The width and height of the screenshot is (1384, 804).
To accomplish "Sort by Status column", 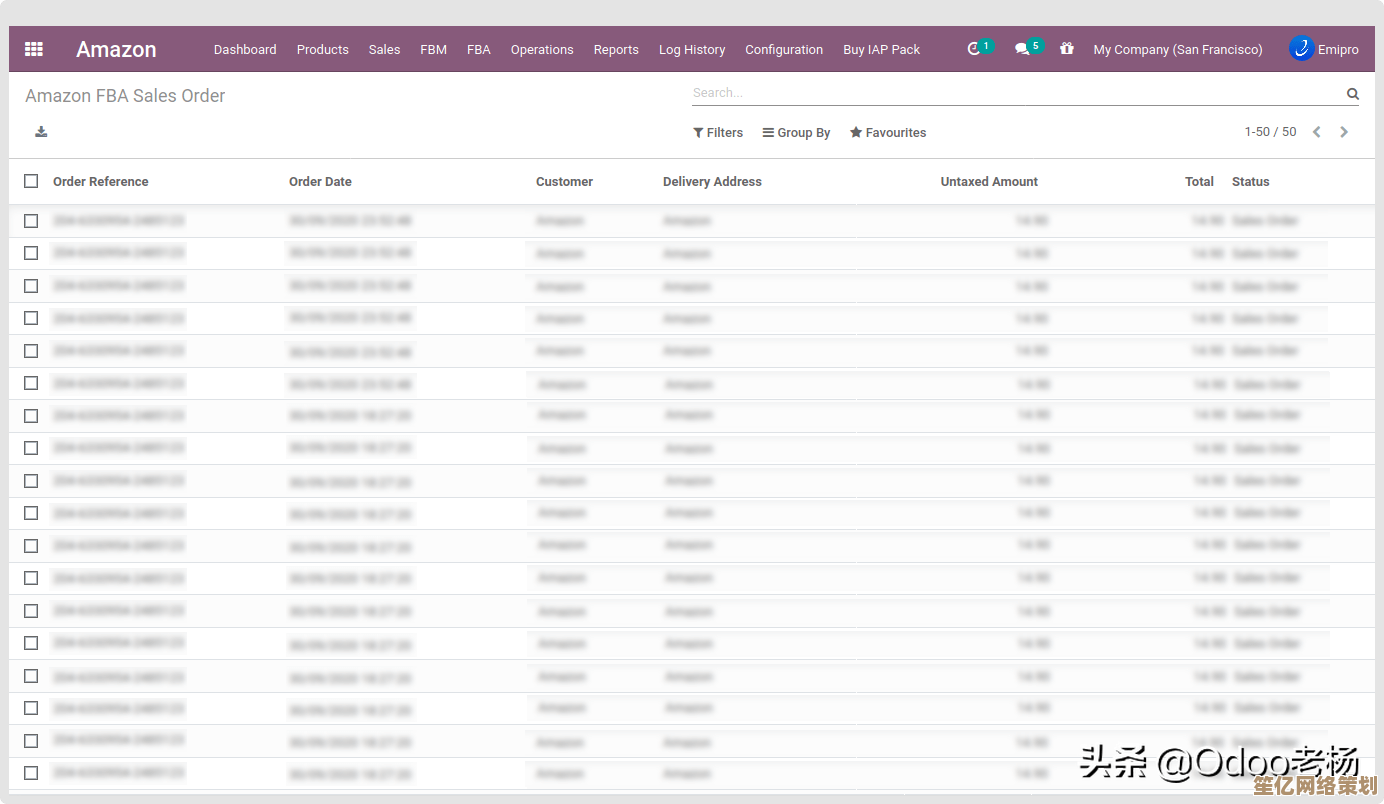I will pyautogui.click(x=1250, y=182).
